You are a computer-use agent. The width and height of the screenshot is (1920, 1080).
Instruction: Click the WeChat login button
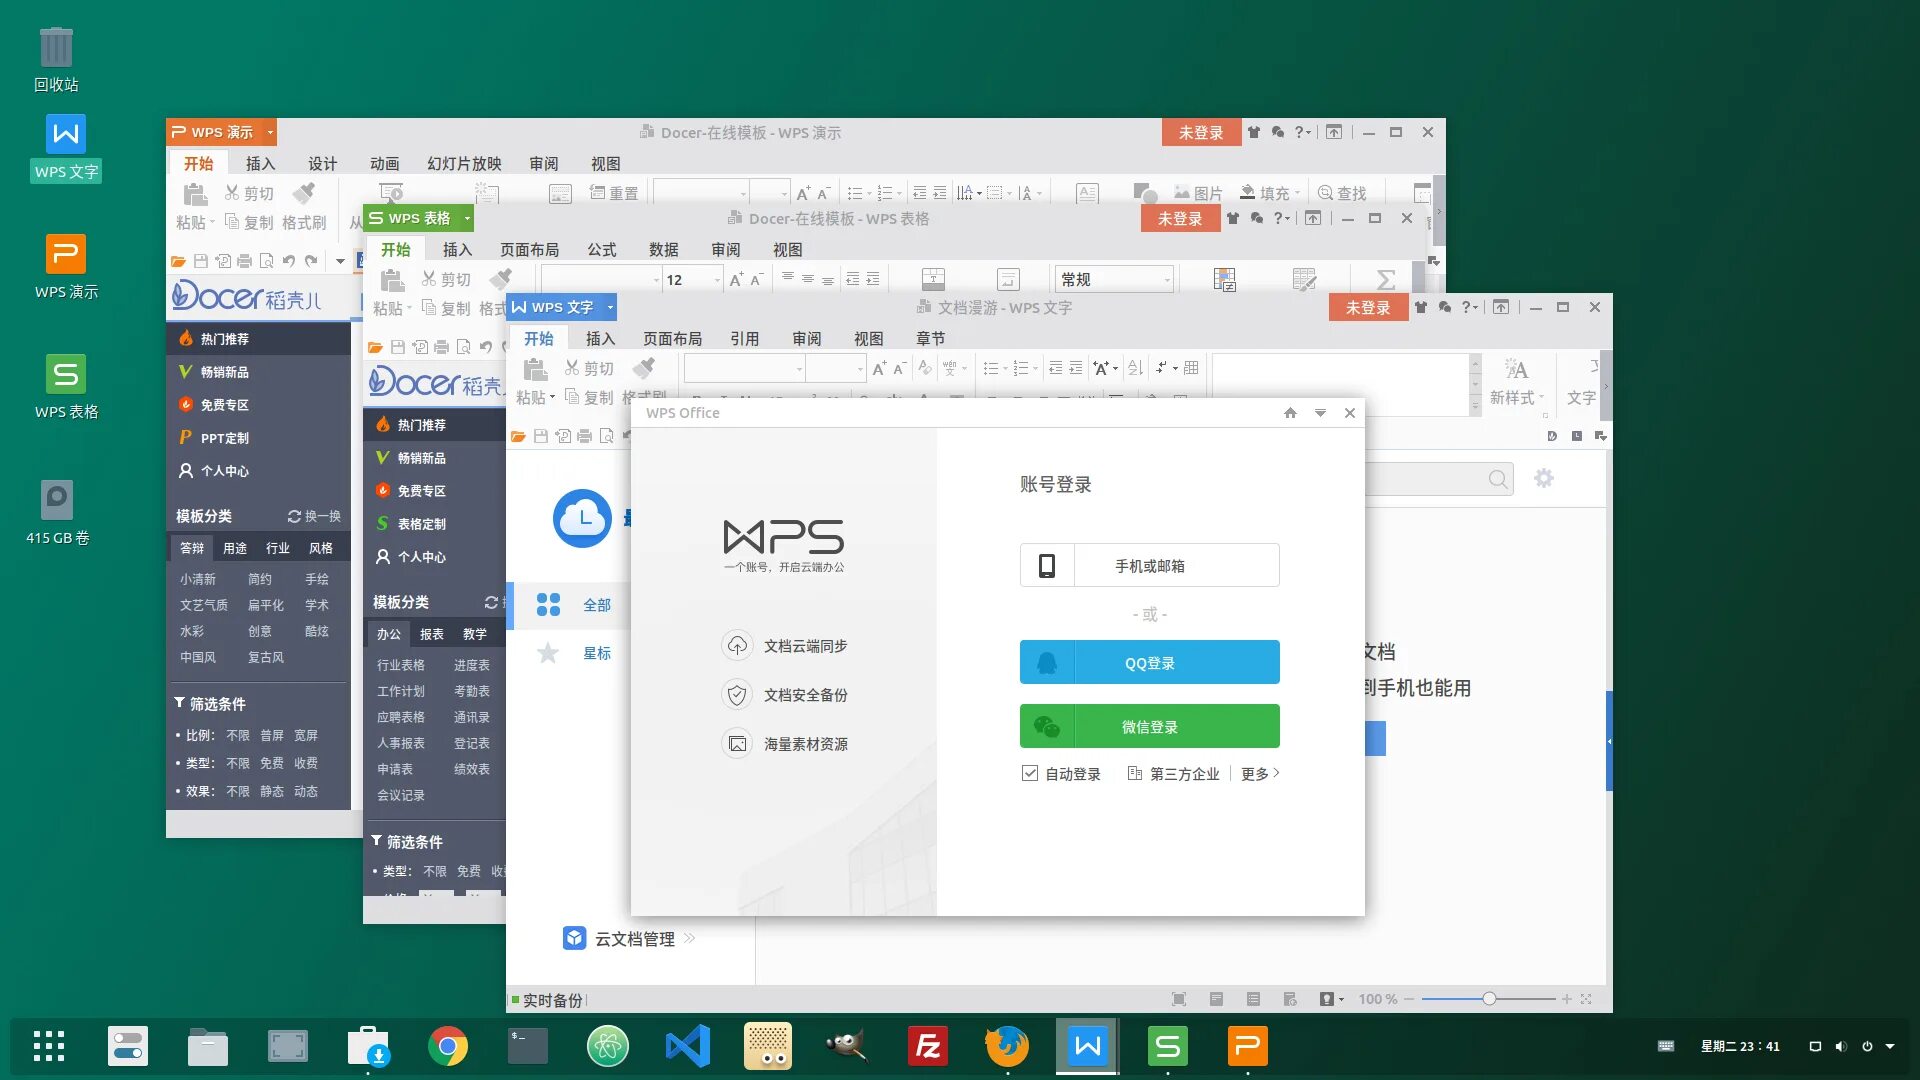tap(1149, 727)
